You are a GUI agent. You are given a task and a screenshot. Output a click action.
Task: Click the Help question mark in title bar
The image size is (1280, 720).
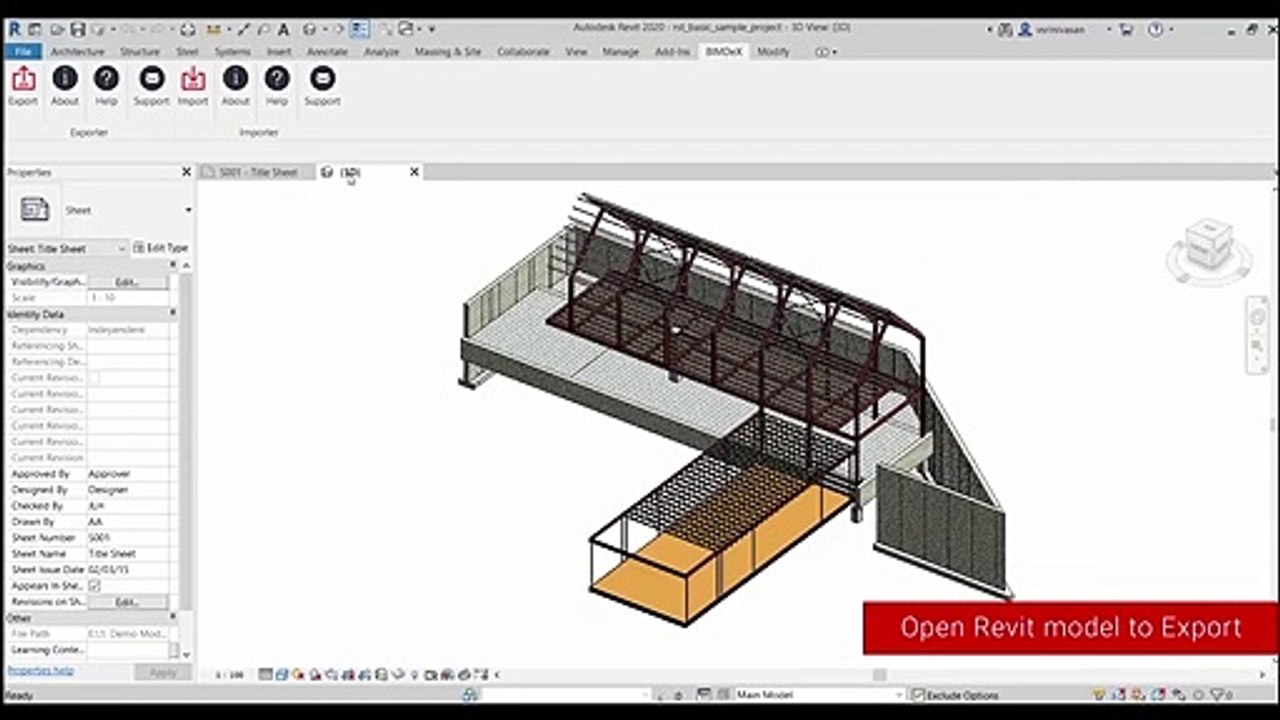click(x=1156, y=30)
